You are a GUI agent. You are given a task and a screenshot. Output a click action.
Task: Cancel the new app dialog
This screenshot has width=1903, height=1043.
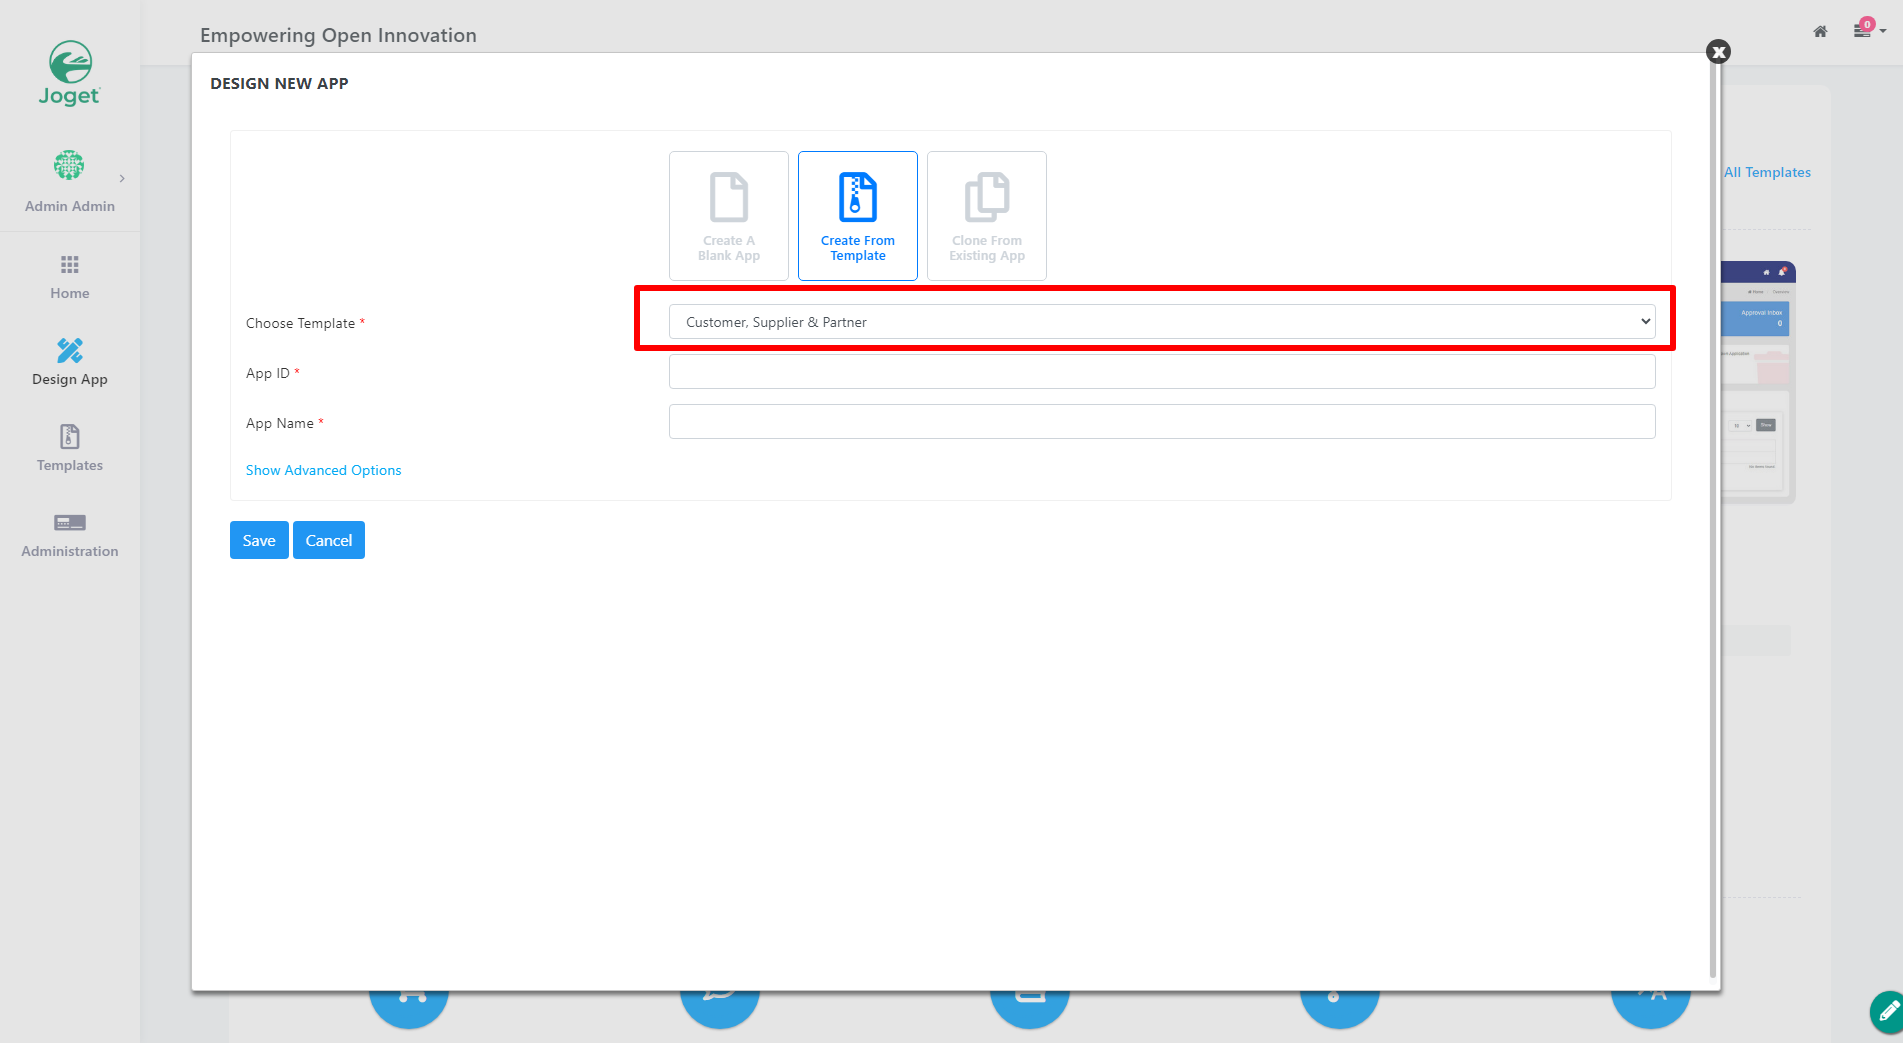(x=329, y=540)
